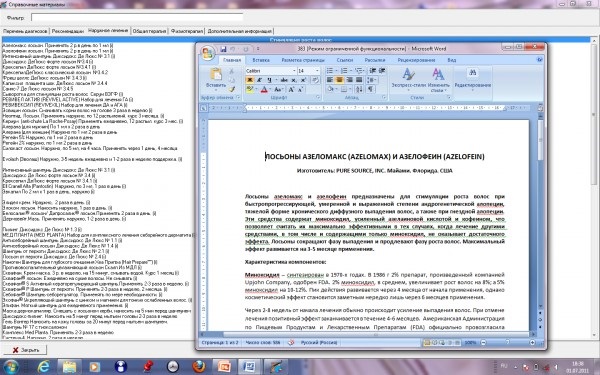Click Change Case (Aa) icon
Screen dimensions: 600x375
click(x=278, y=90)
